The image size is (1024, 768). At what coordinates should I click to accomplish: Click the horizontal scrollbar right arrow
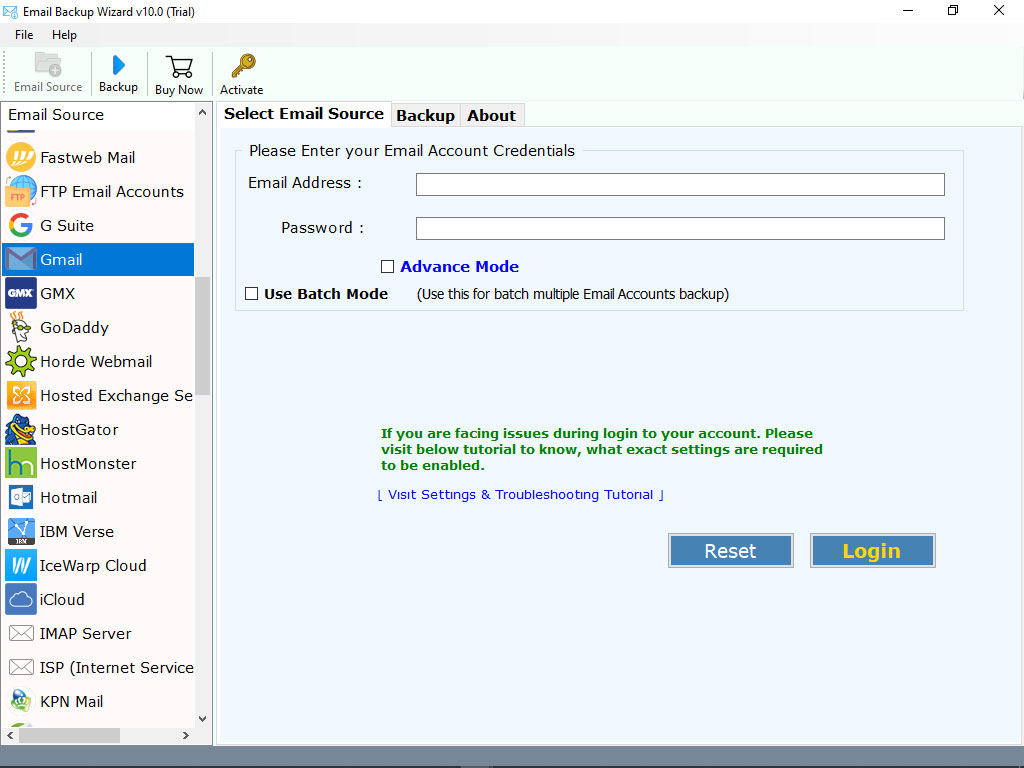[x=186, y=735]
